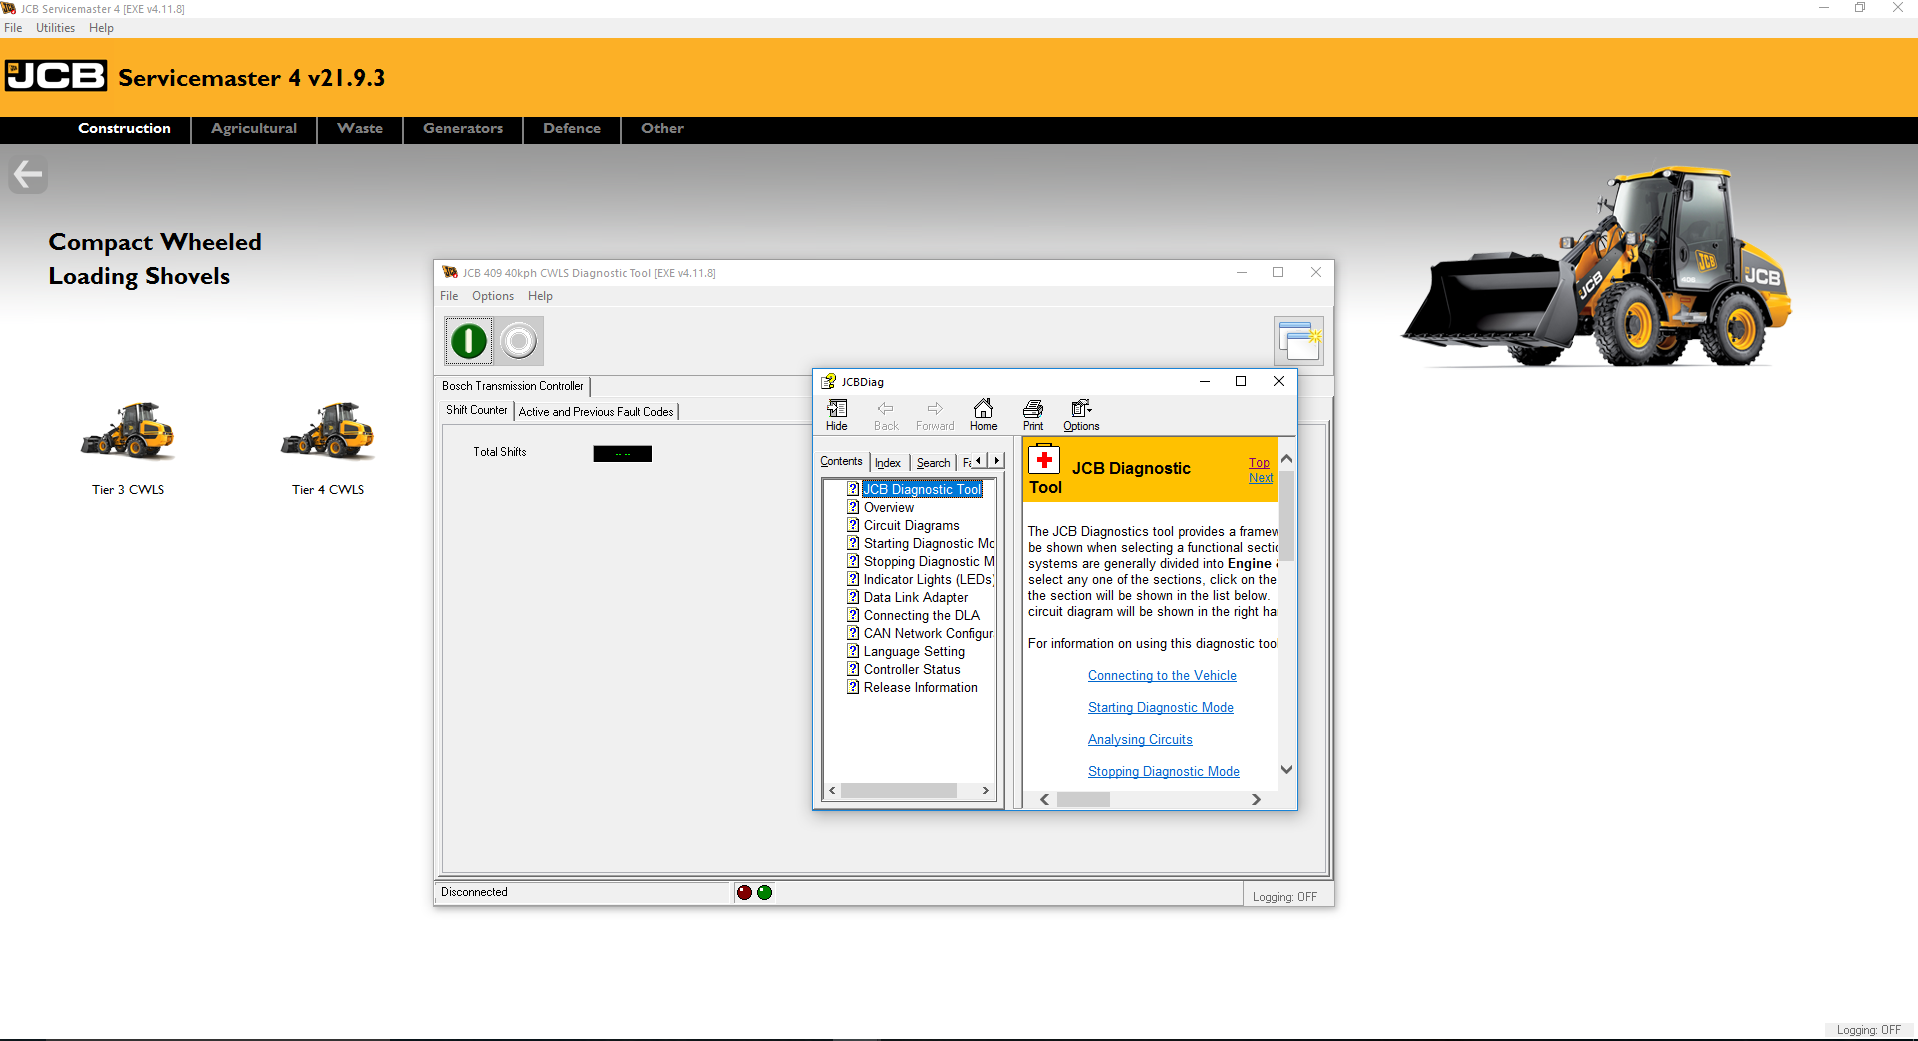The width and height of the screenshot is (1918, 1041).
Task: Click the down arrow on the help pane scrollbar
Action: 1286,769
